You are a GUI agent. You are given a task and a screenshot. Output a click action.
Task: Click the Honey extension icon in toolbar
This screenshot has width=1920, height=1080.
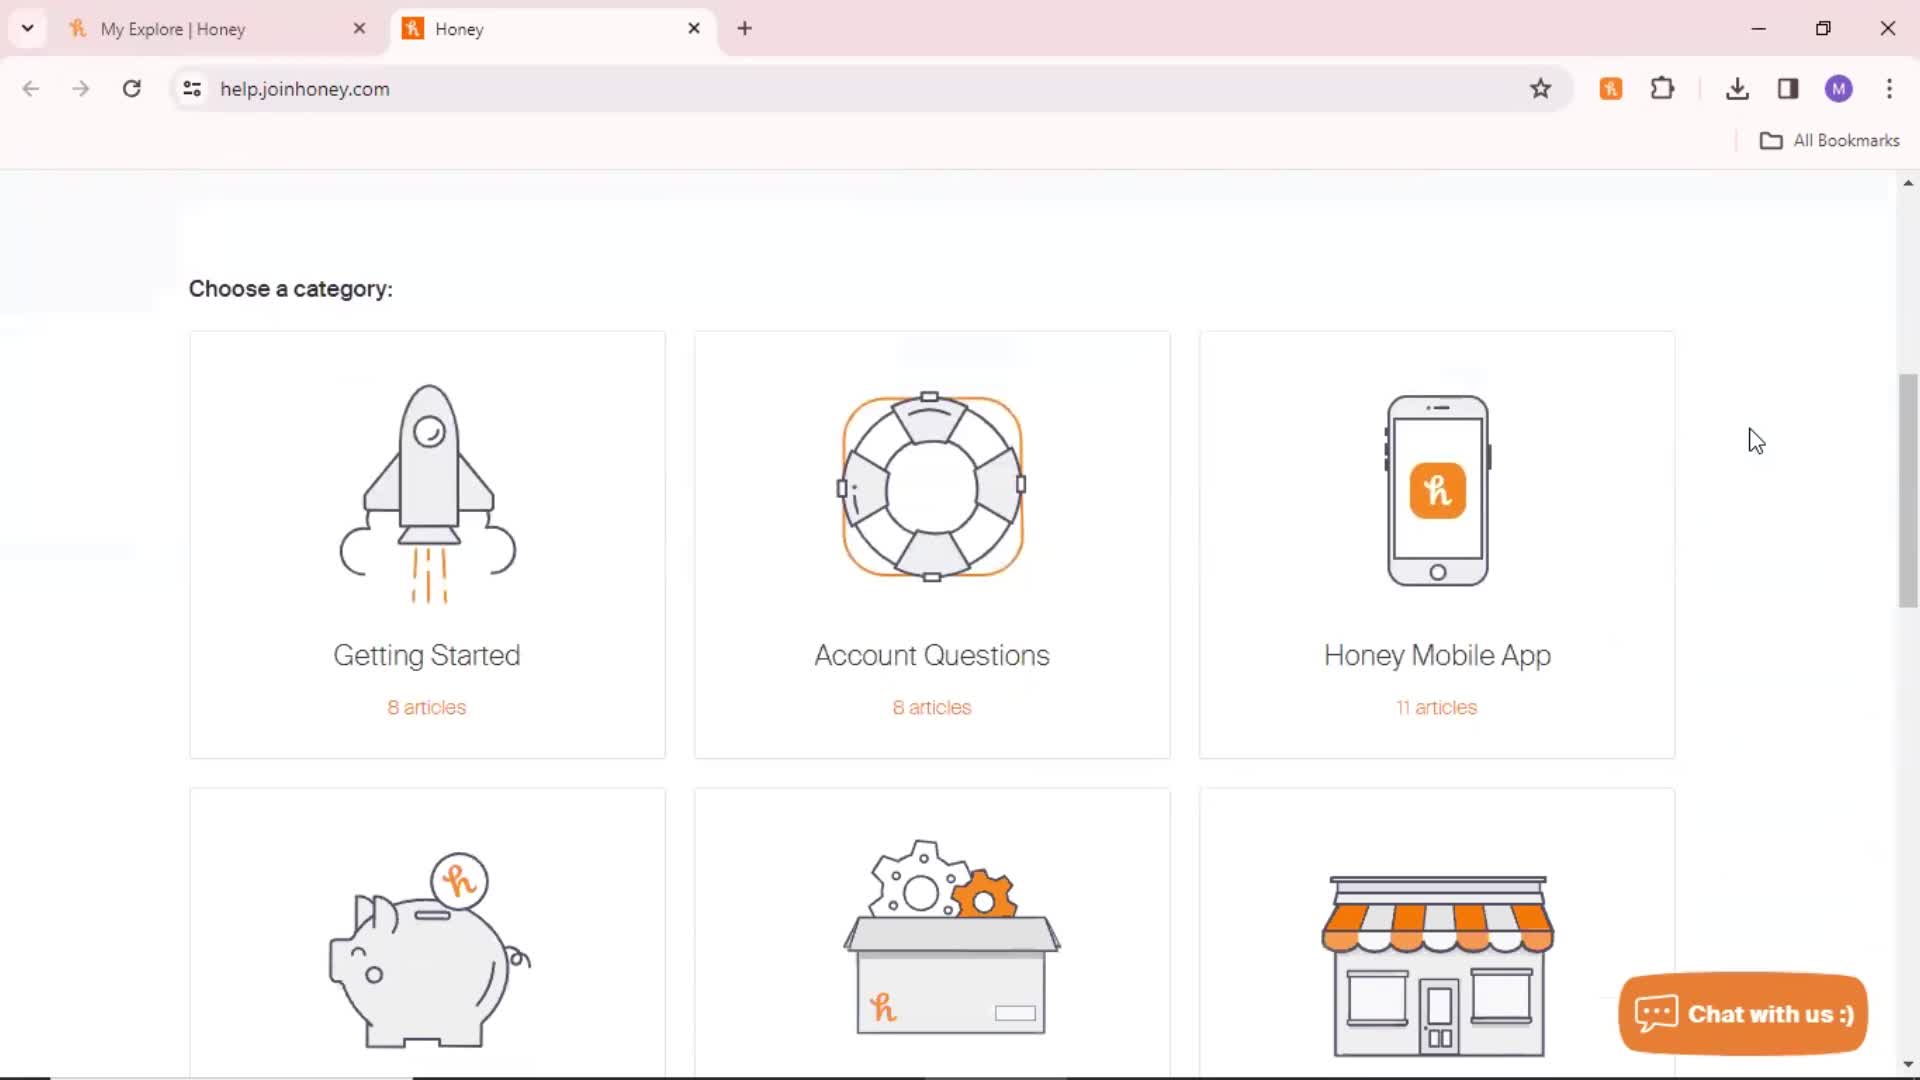[x=1611, y=89]
